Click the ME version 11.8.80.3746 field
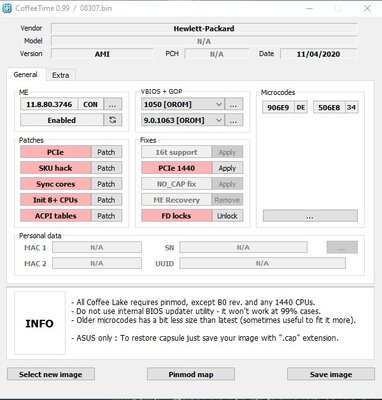This screenshot has width=382, height=400. 49,104
